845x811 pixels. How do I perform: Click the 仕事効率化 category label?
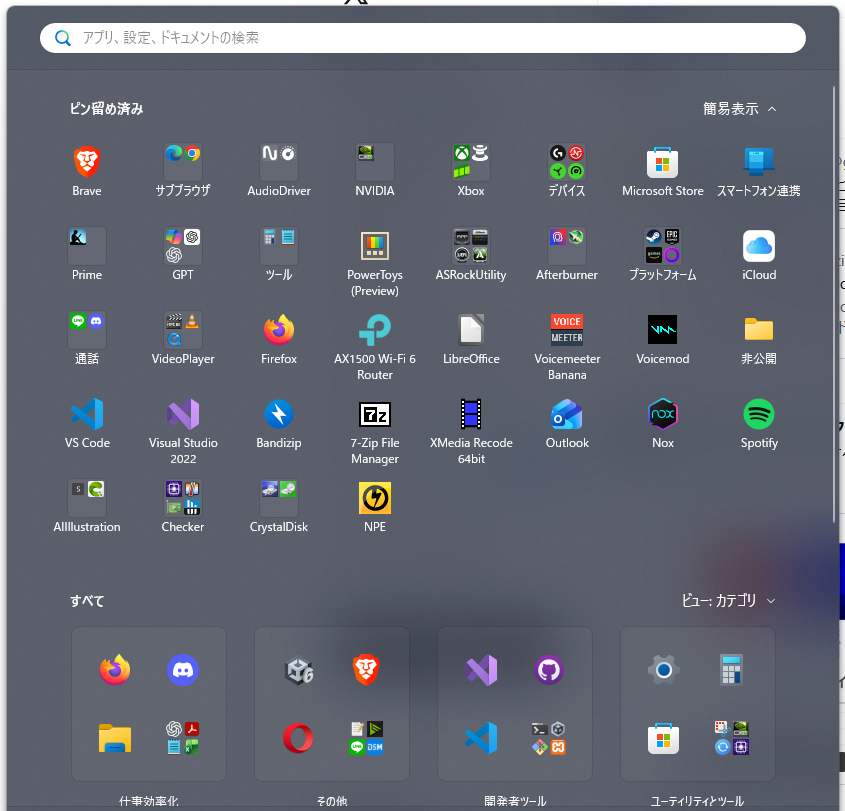149,801
